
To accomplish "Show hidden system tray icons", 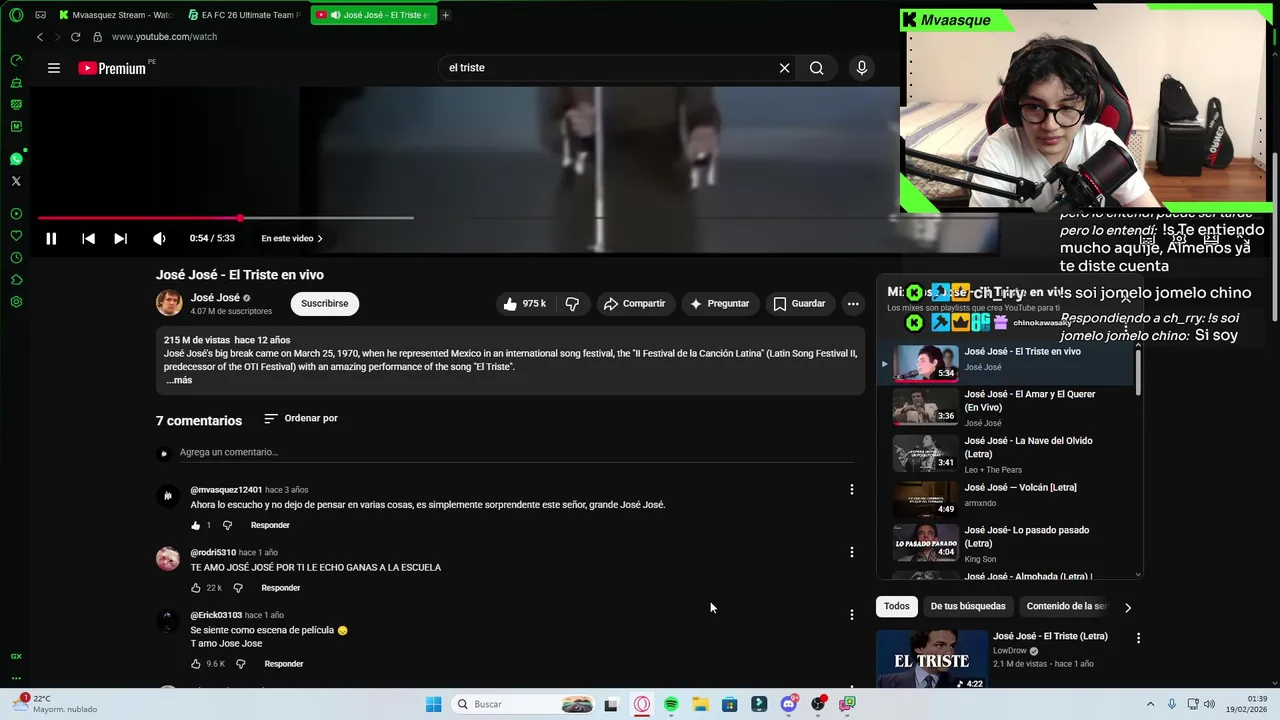I will (x=1150, y=704).
